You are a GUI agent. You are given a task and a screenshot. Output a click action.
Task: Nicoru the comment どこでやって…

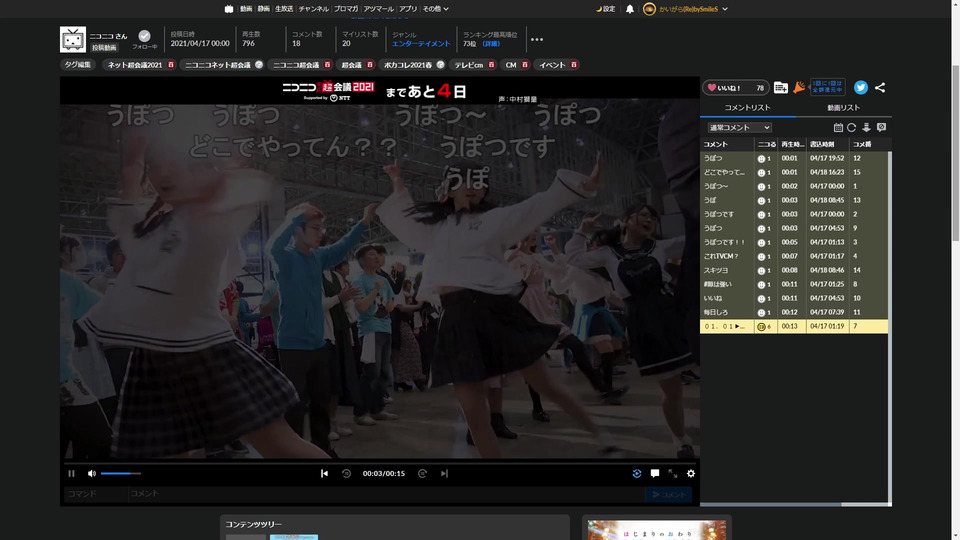(761, 173)
